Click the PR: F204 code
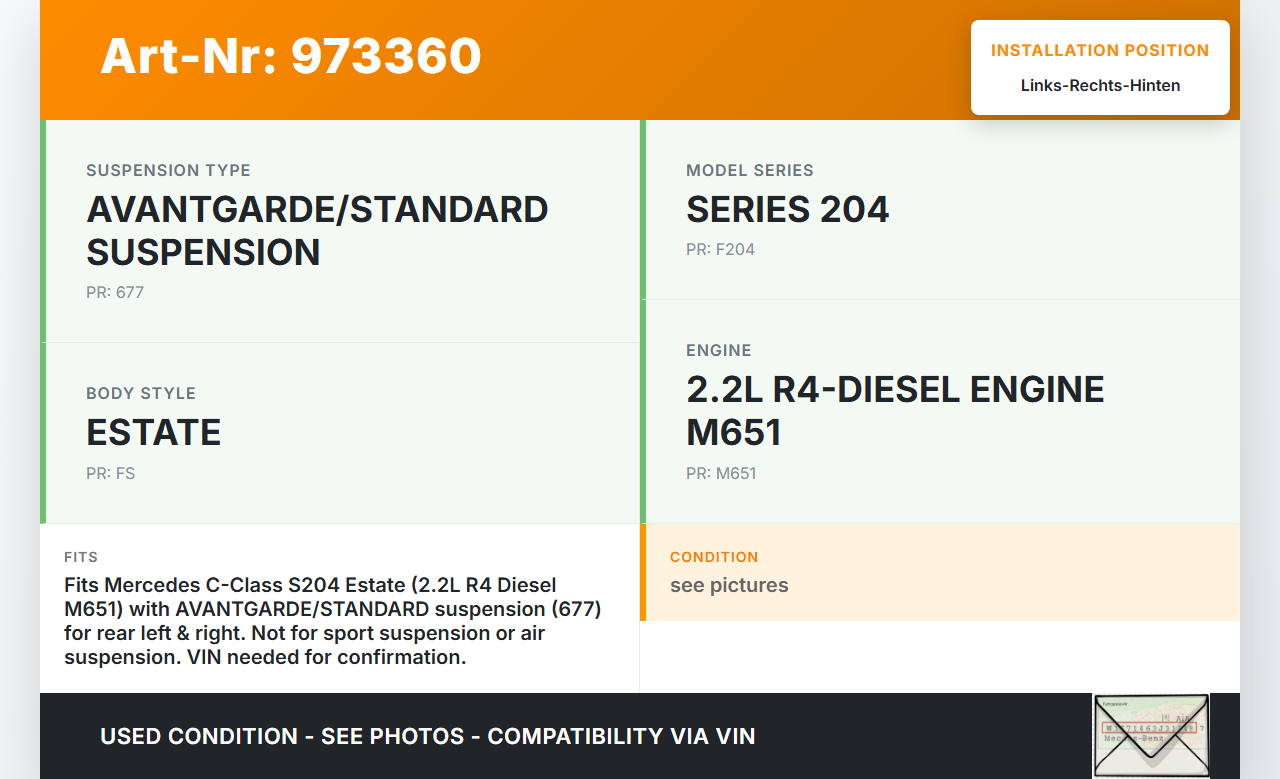Screen dimensions: 1280x779 720,250
